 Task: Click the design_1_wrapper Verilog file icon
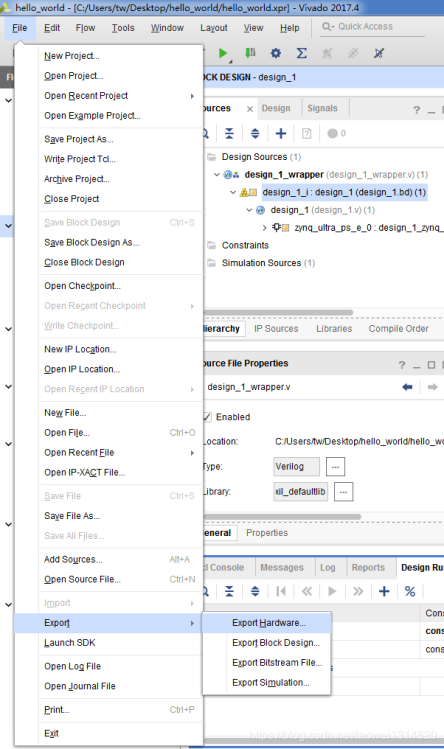coord(232,174)
